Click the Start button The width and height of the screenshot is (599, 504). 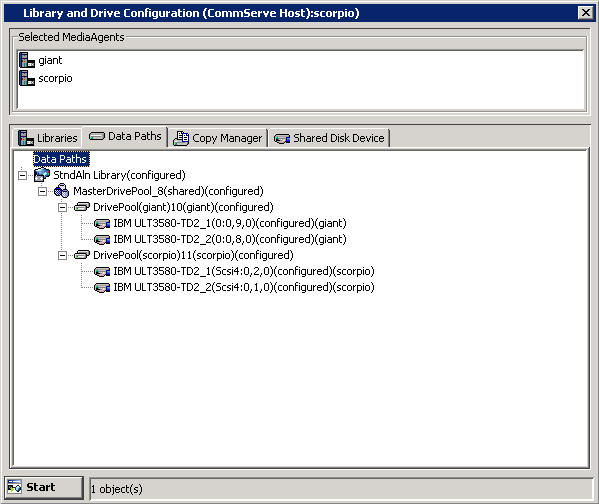44,488
